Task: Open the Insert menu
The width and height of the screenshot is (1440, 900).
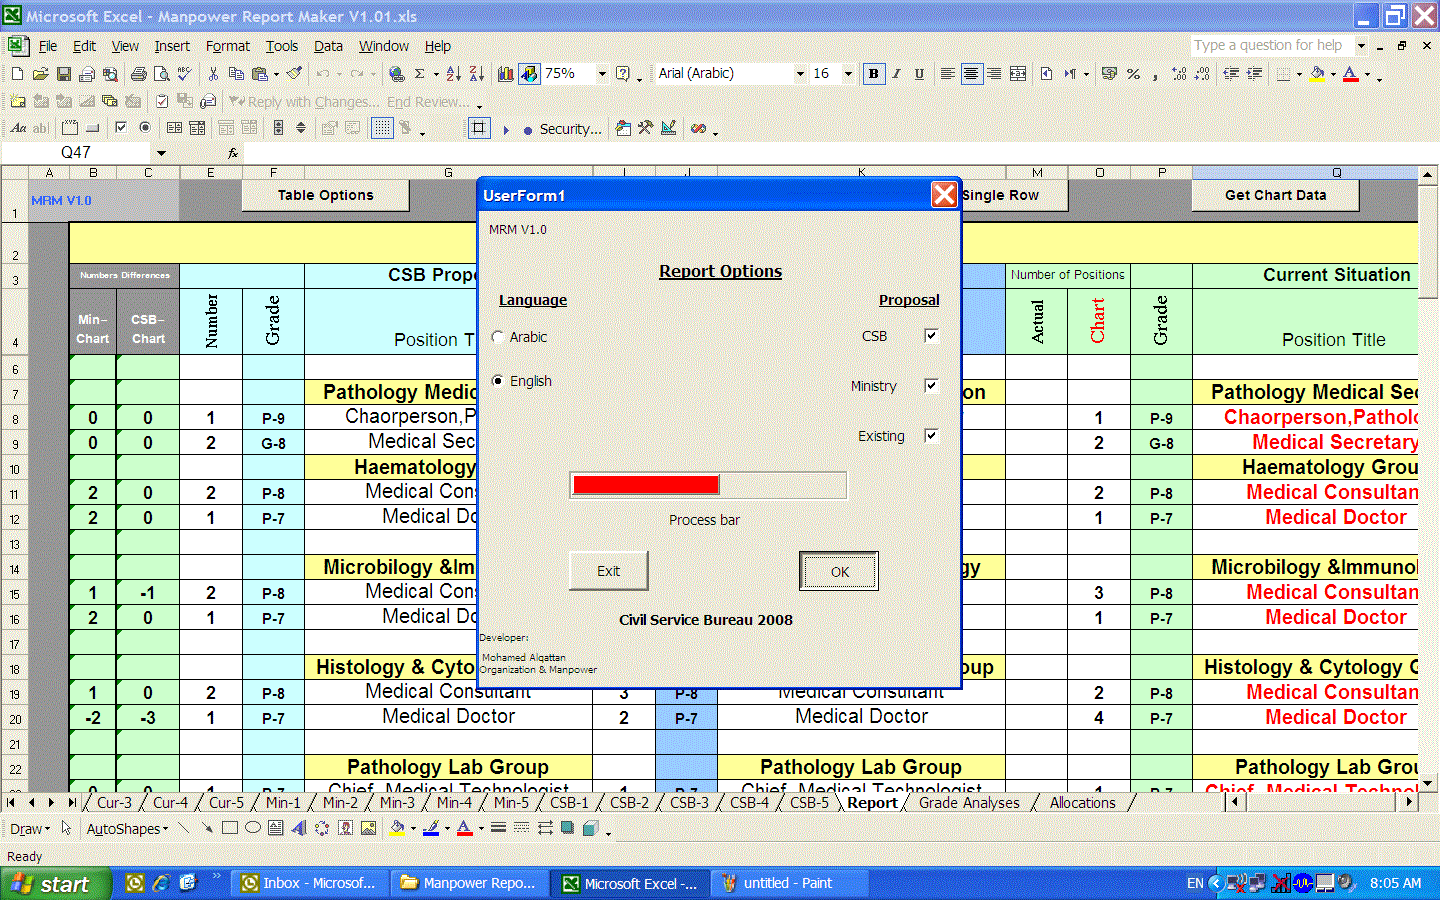Action: coord(172,46)
